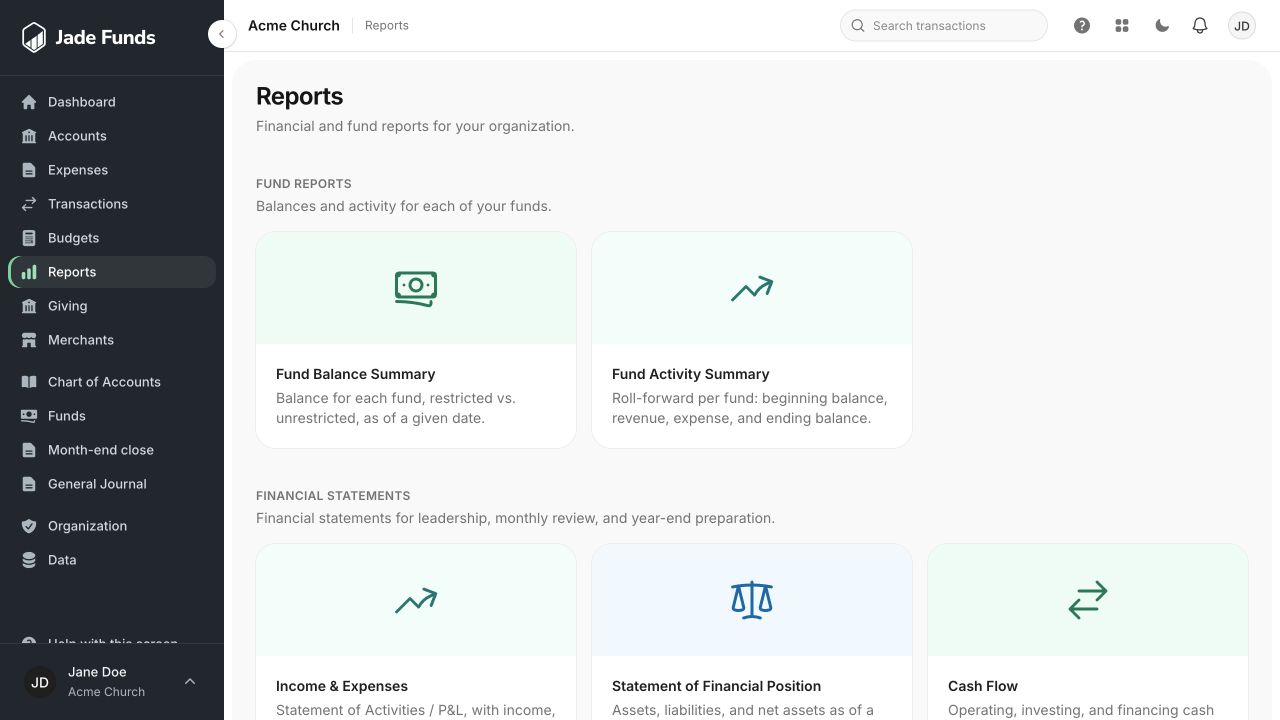Image resolution: width=1280 pixels, height=720 pixels.
Task: Click the search magnifier icon
Action: (858, 26)
